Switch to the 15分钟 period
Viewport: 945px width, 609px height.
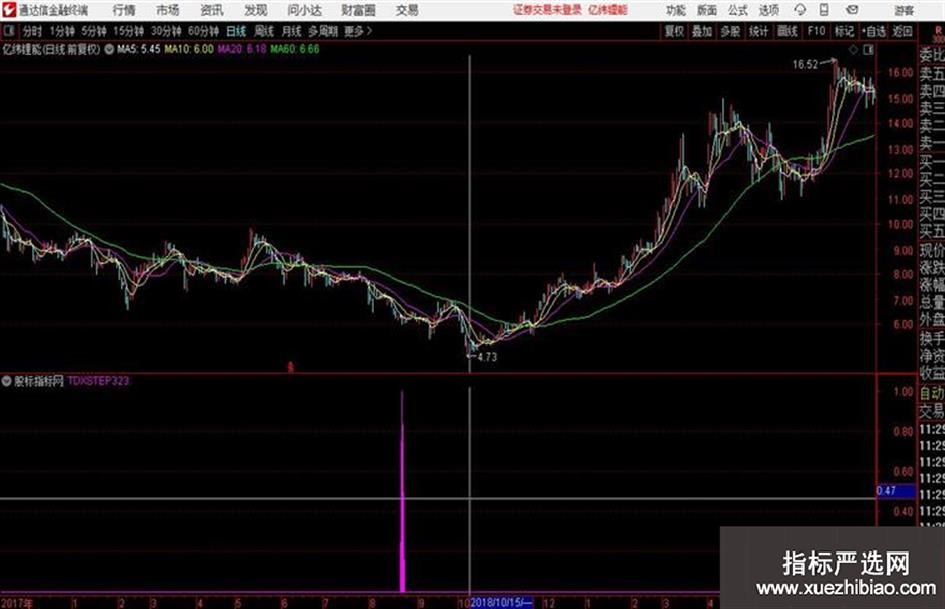[128, 31]
